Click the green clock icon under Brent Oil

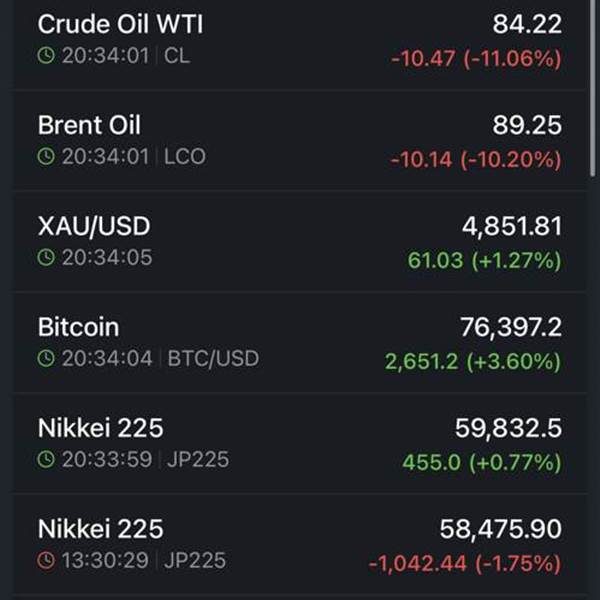tap(46, 157)
